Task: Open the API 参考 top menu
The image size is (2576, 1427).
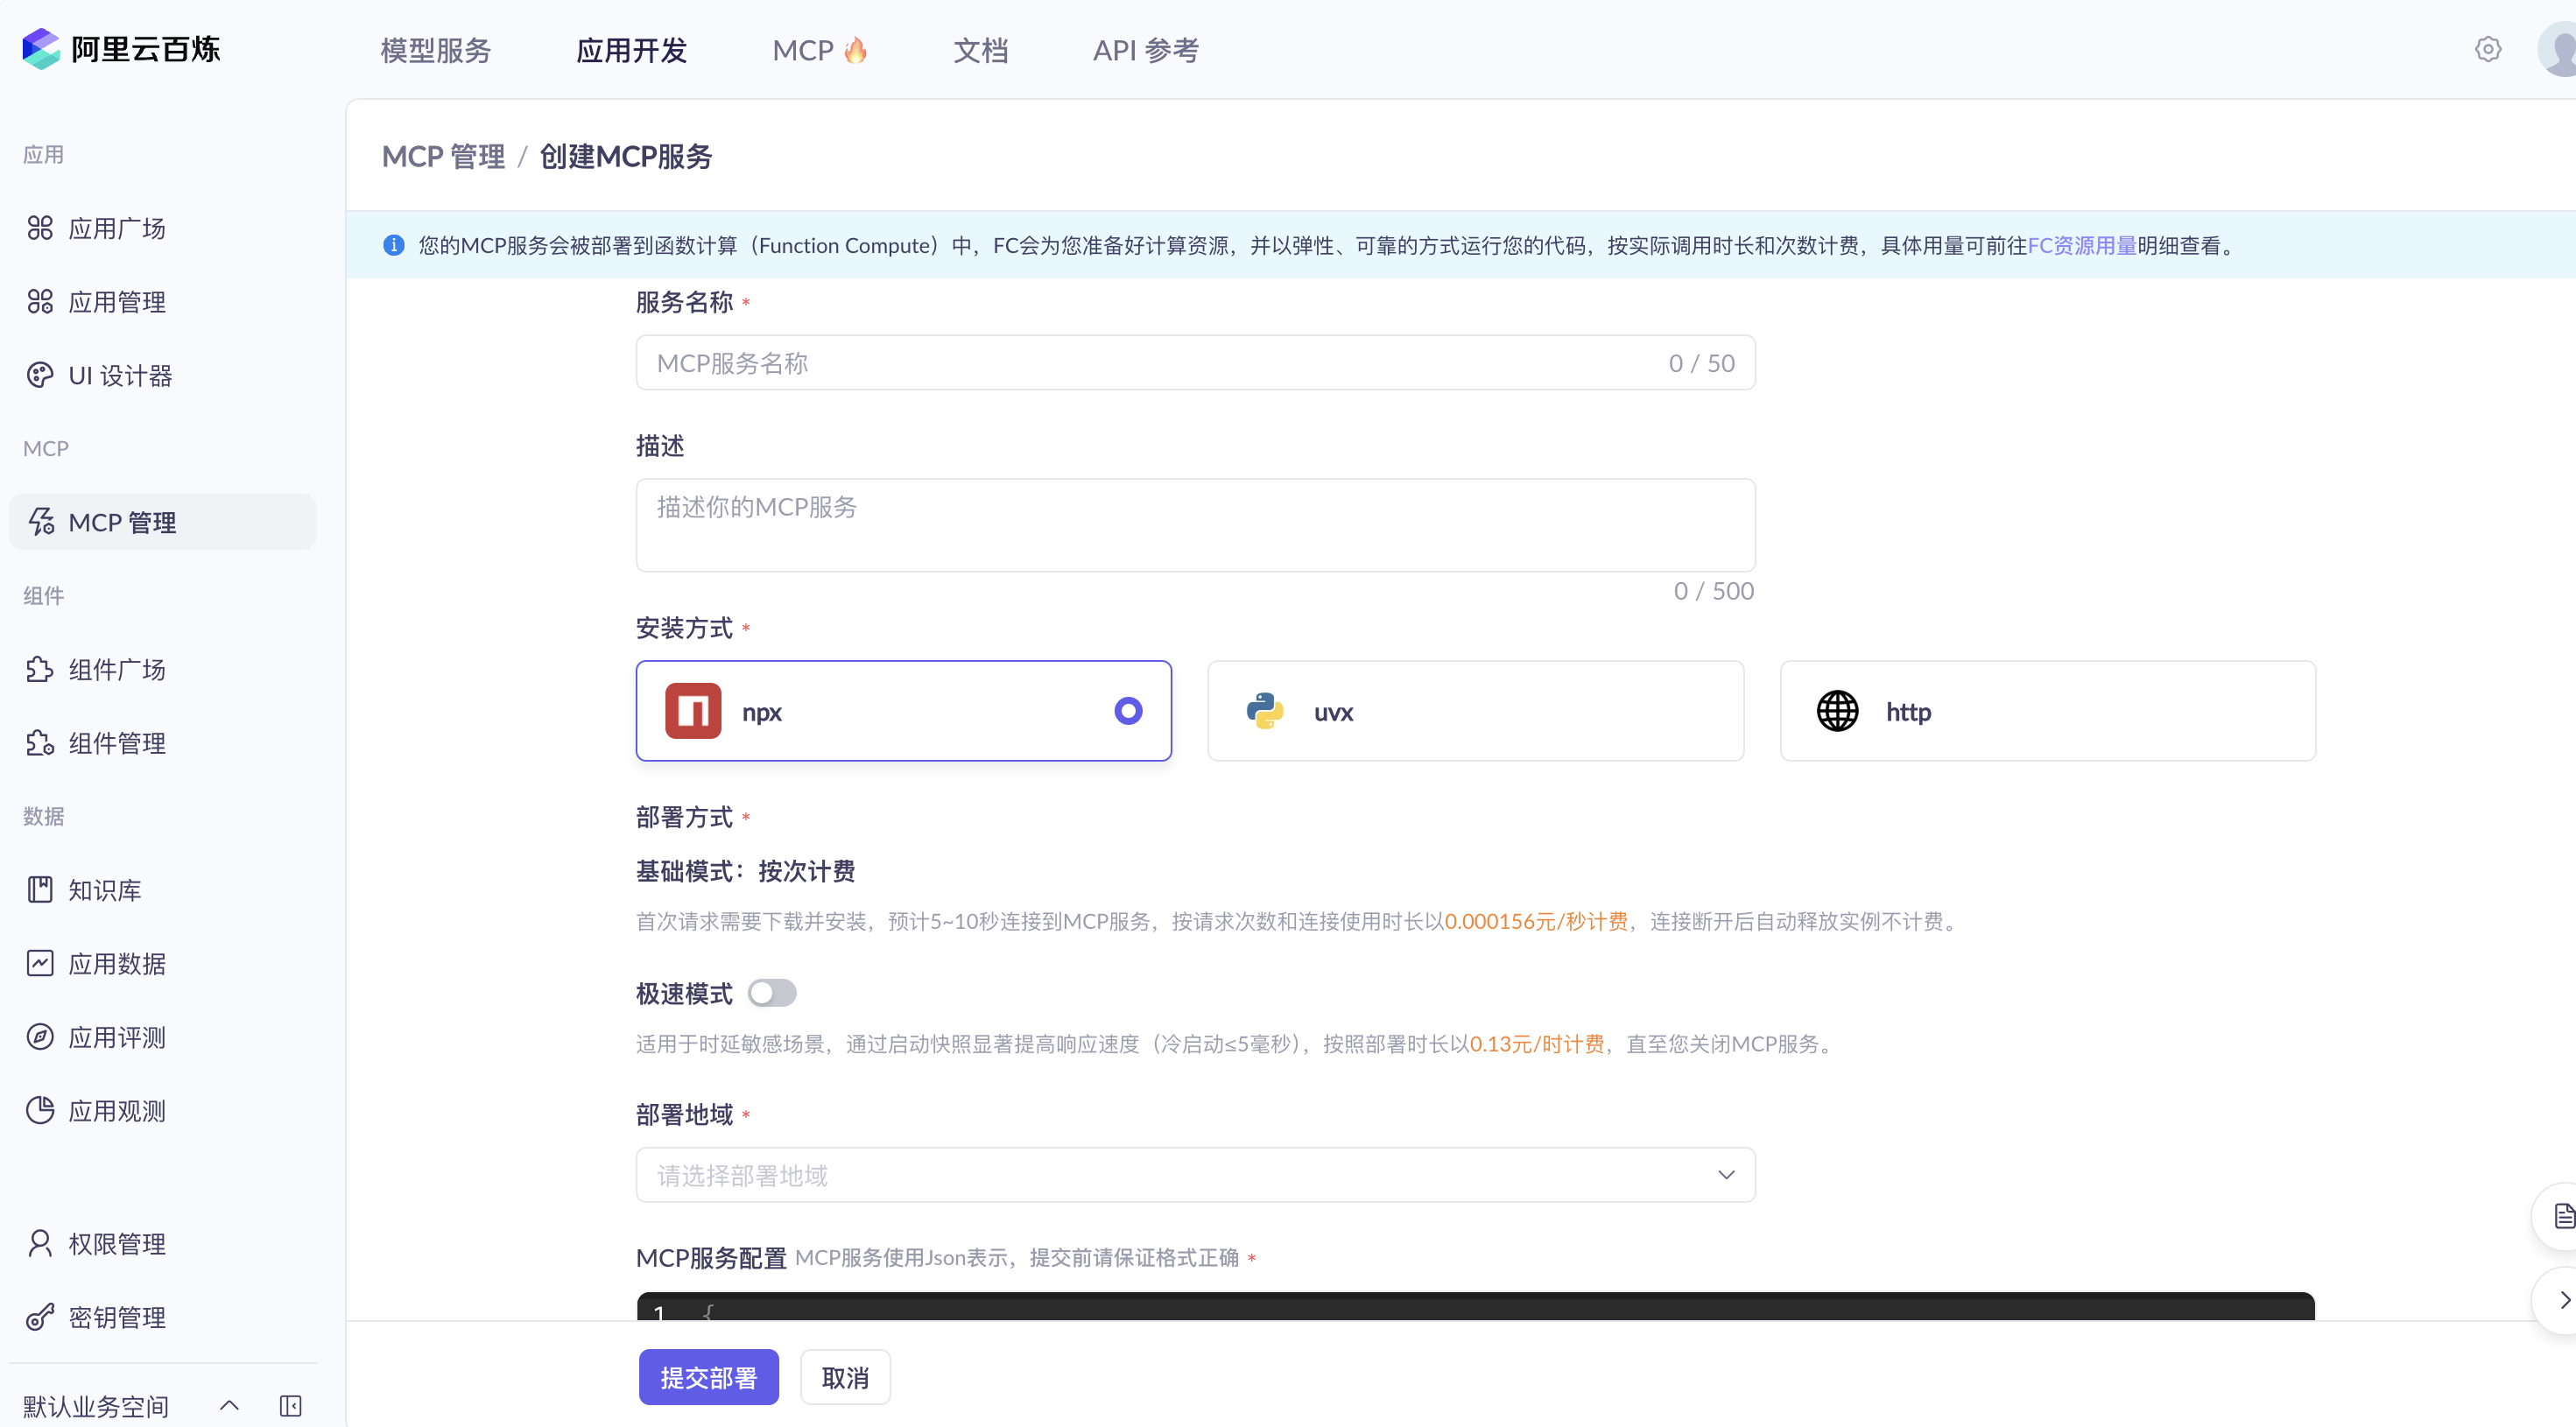Action: coord(1145,50)
